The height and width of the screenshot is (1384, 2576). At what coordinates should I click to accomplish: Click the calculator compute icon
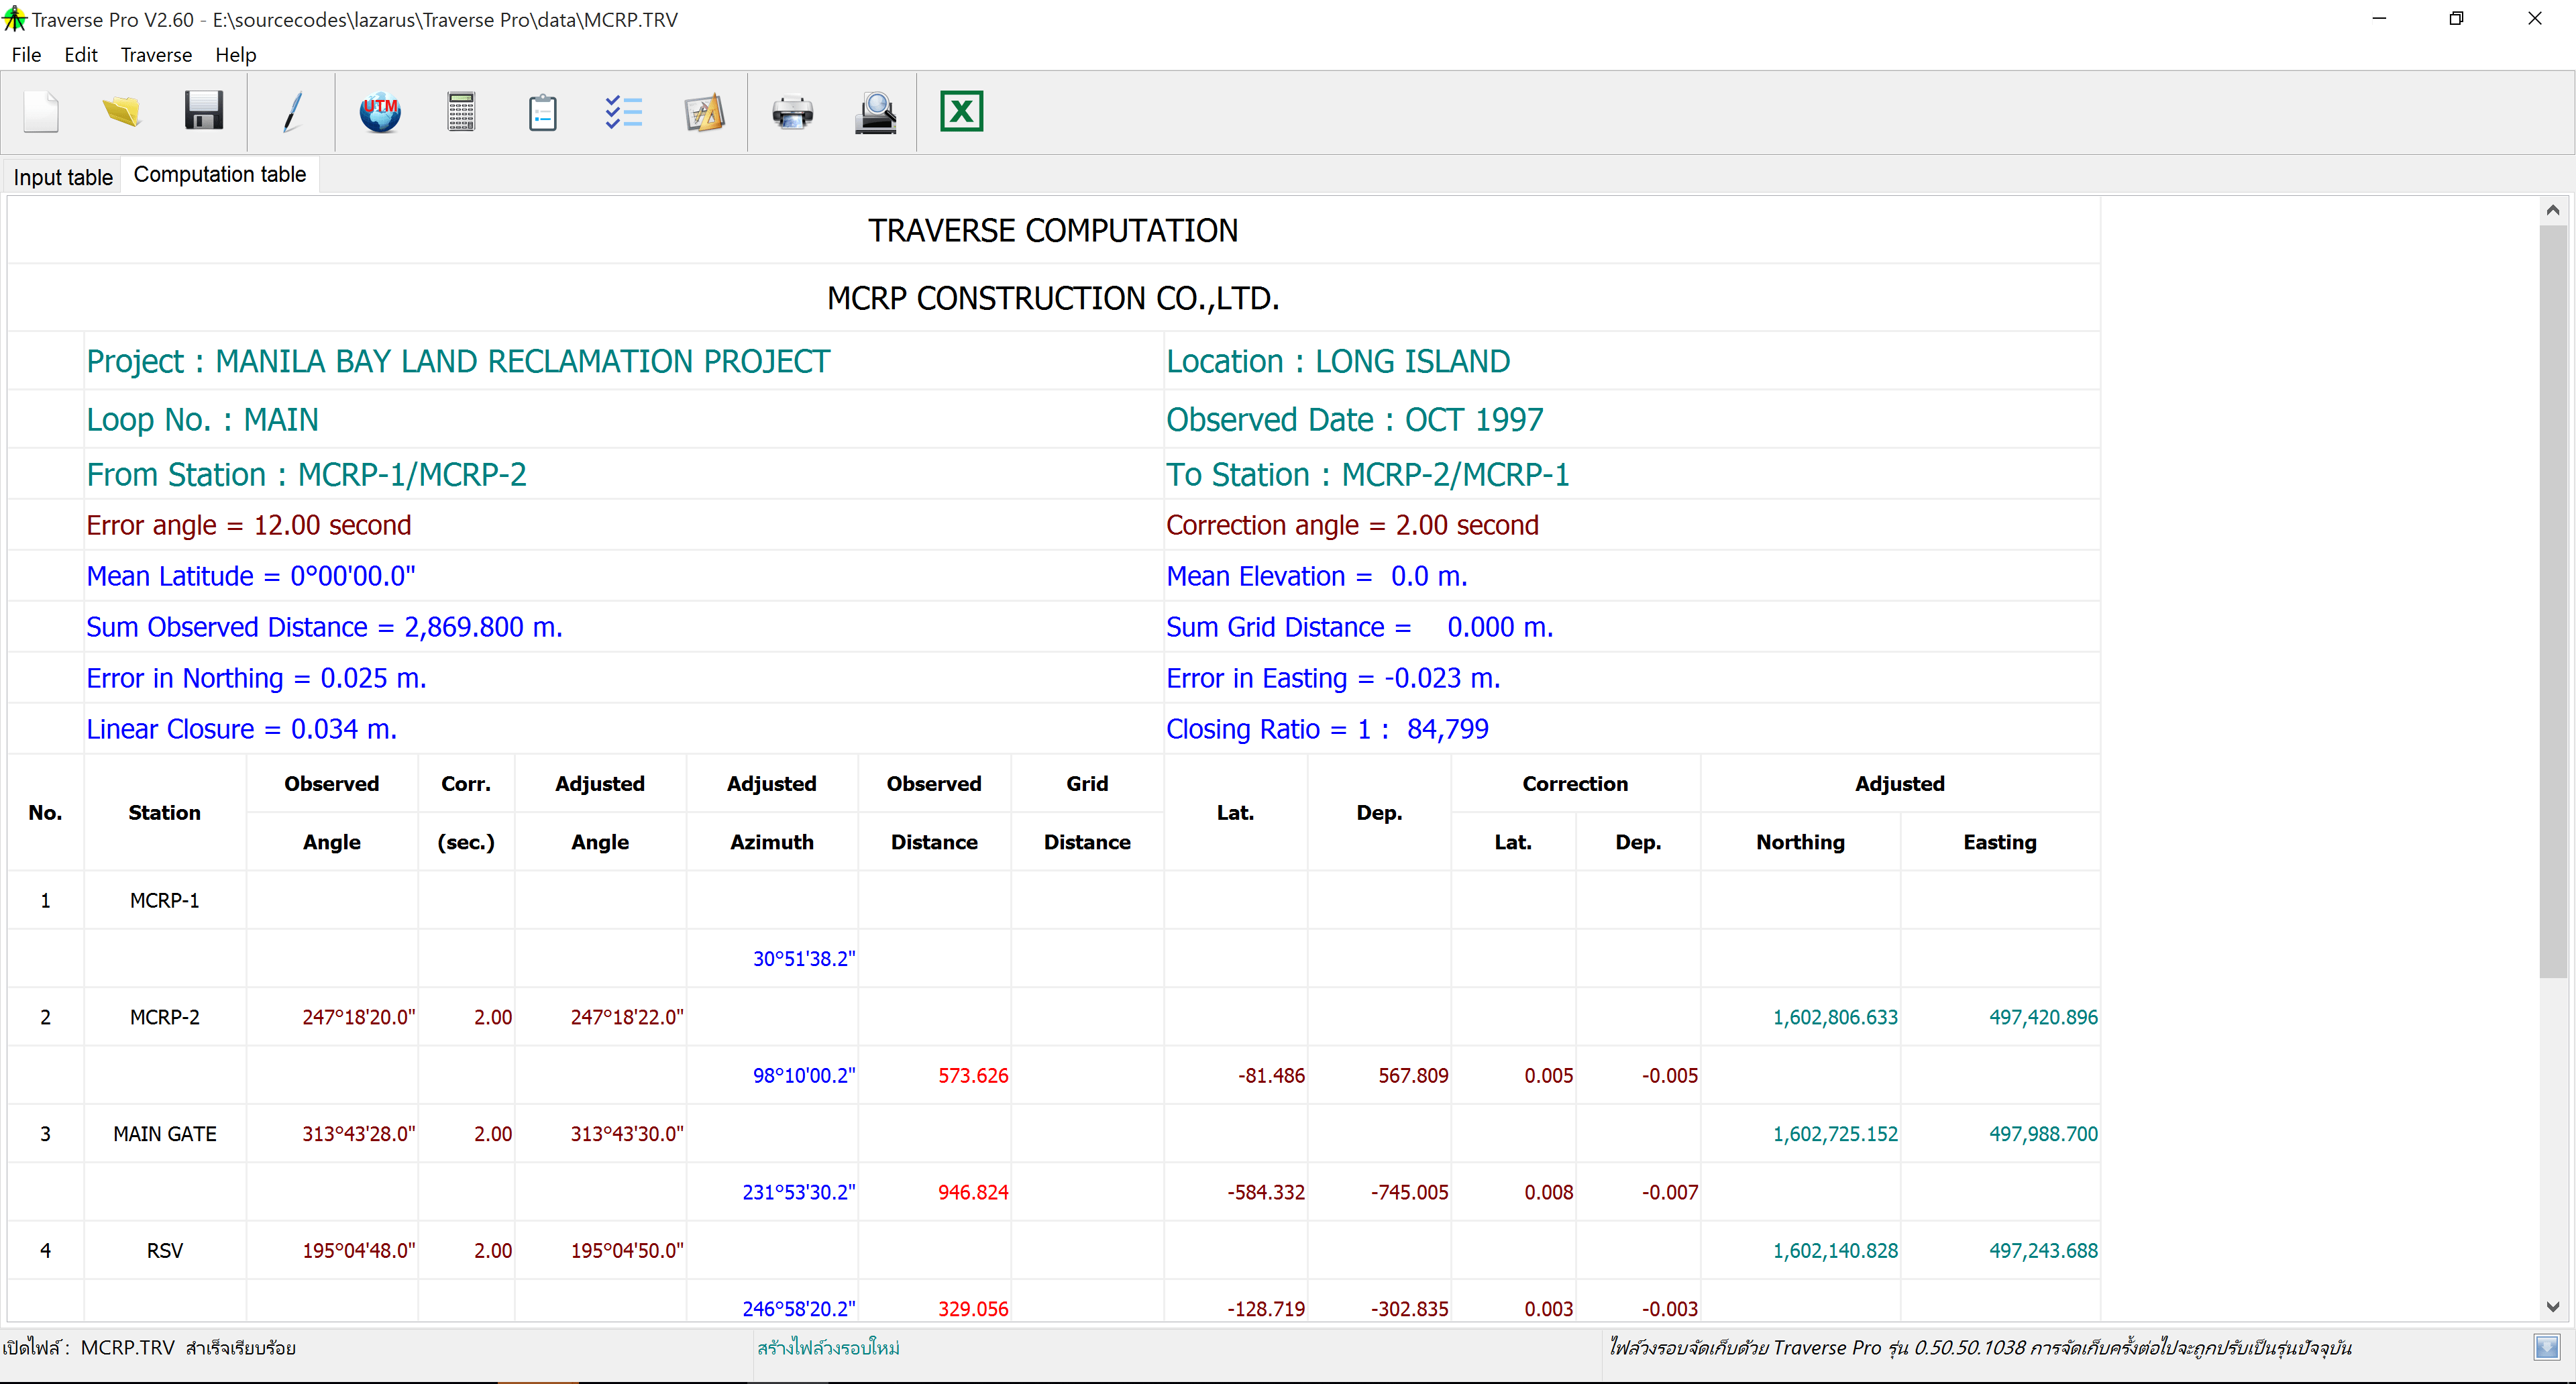pos(461,112)
